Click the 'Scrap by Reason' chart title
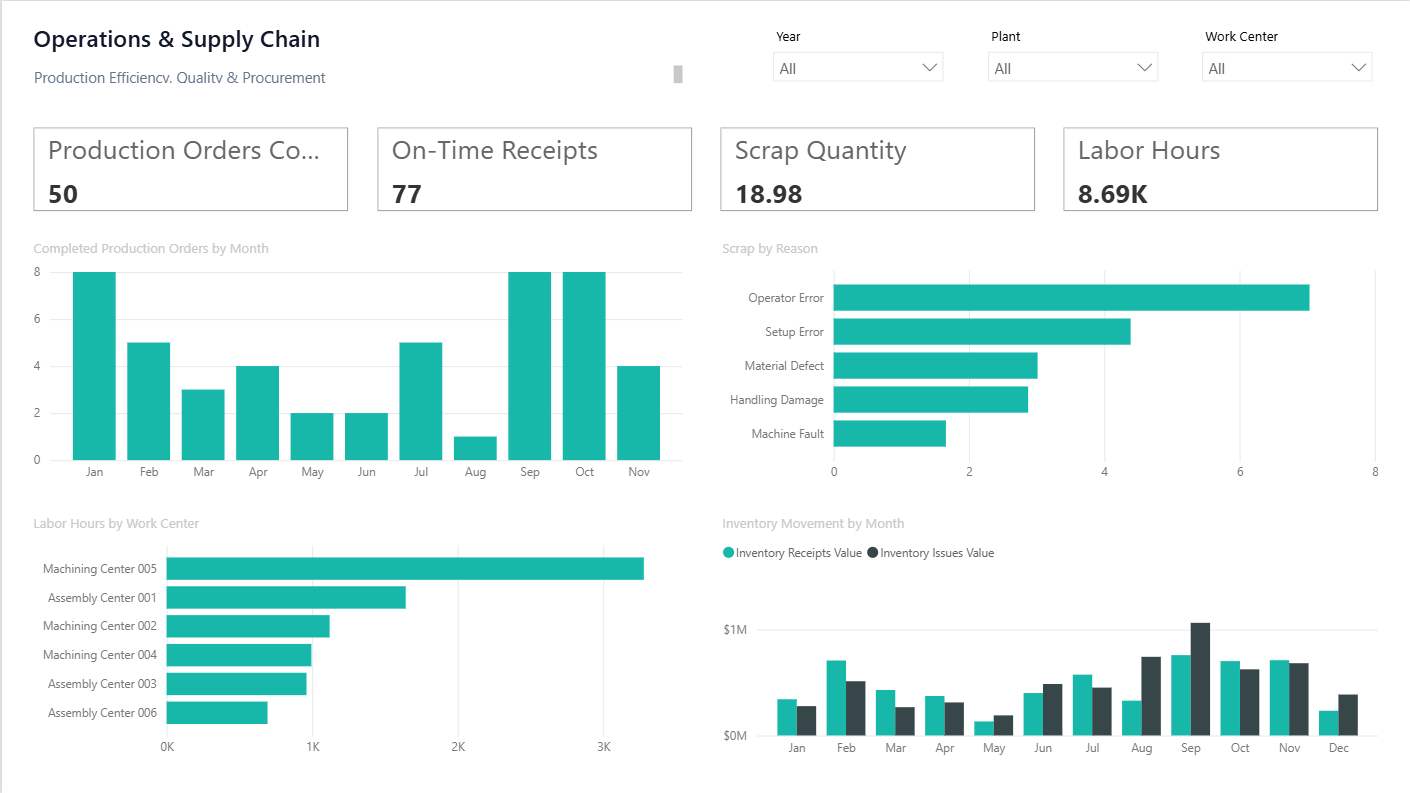Image resolution: width=1410 pixels, height=793 pixels. pos(770,248)
